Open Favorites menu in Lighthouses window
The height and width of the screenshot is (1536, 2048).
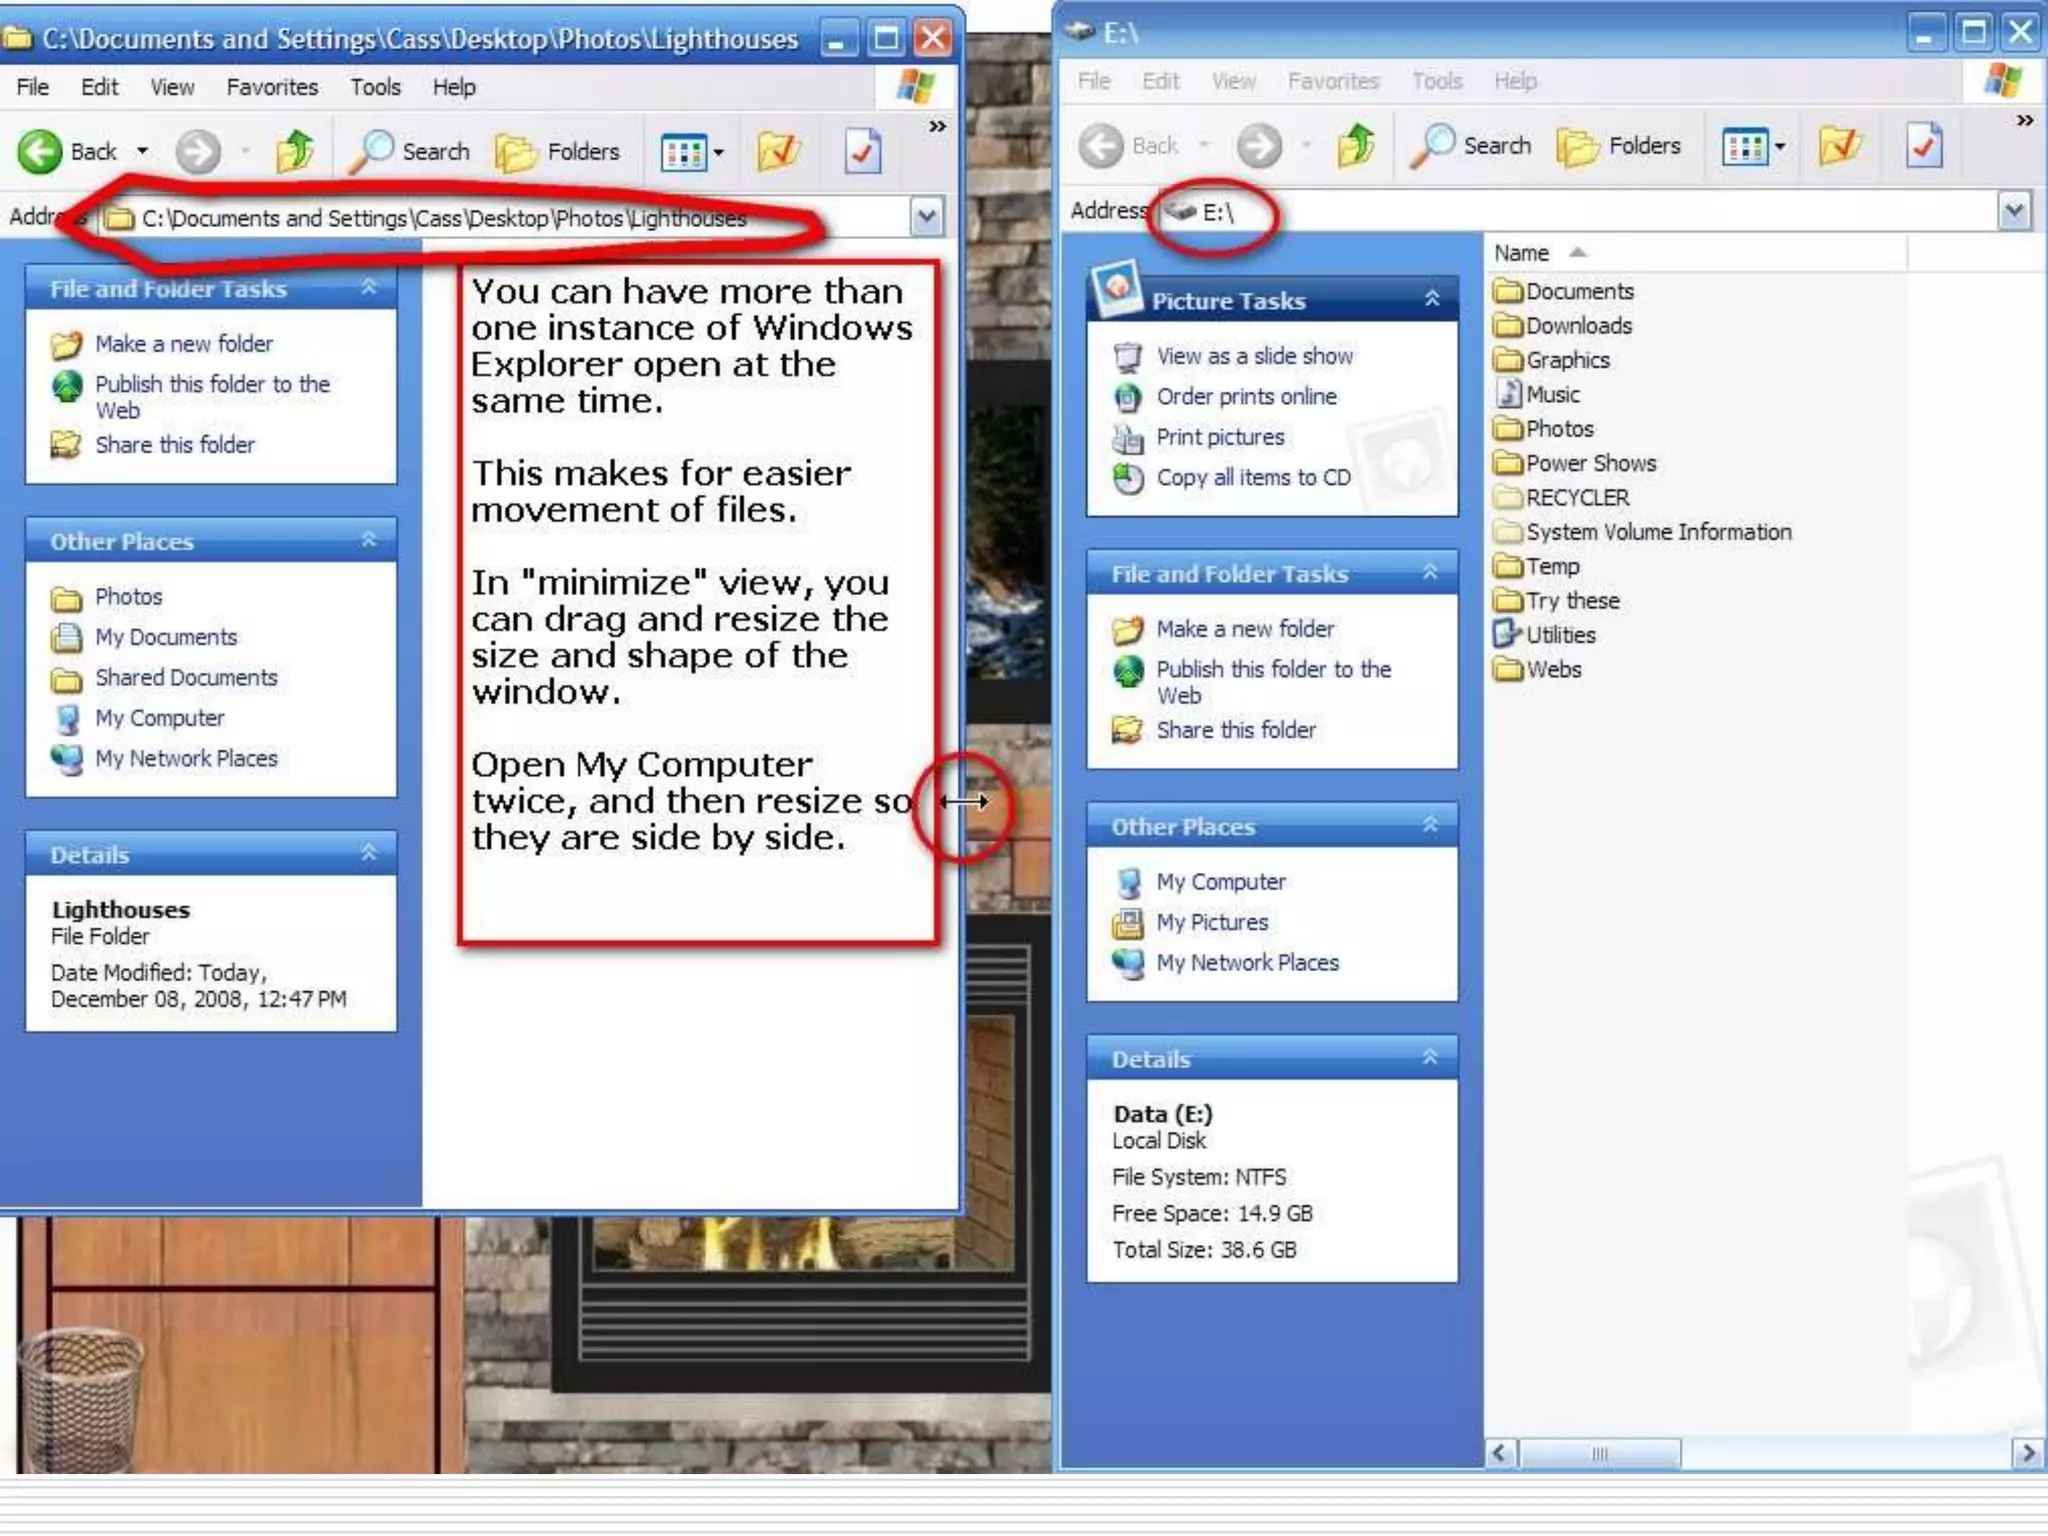pyautogui.click(x=271, y=87)
